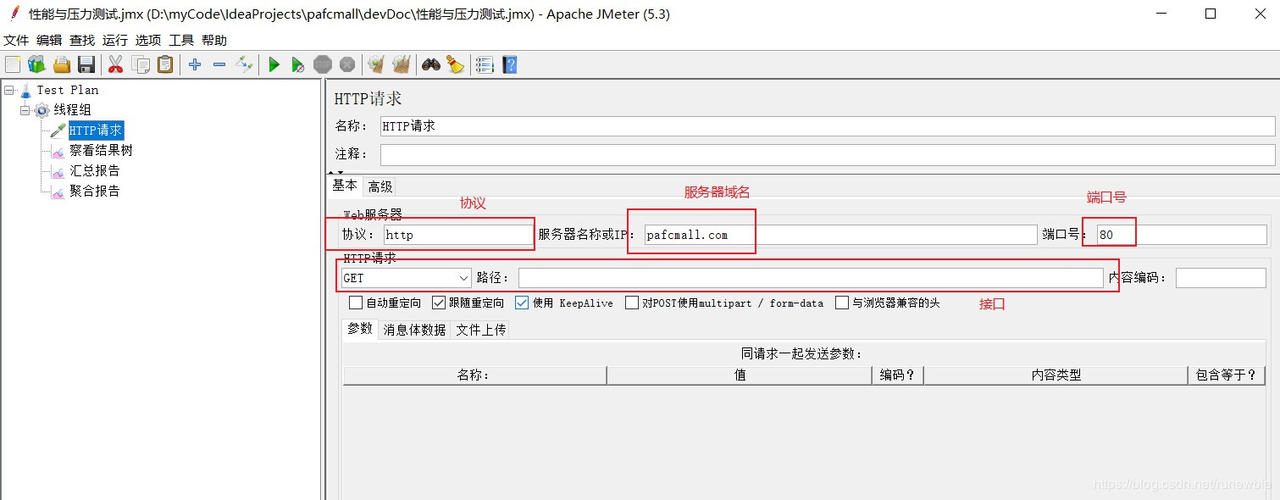The width and height of the screenshot is (1280, 500).
Task: Switch to the 消息体数据 tab
Action: coord(415,329)
